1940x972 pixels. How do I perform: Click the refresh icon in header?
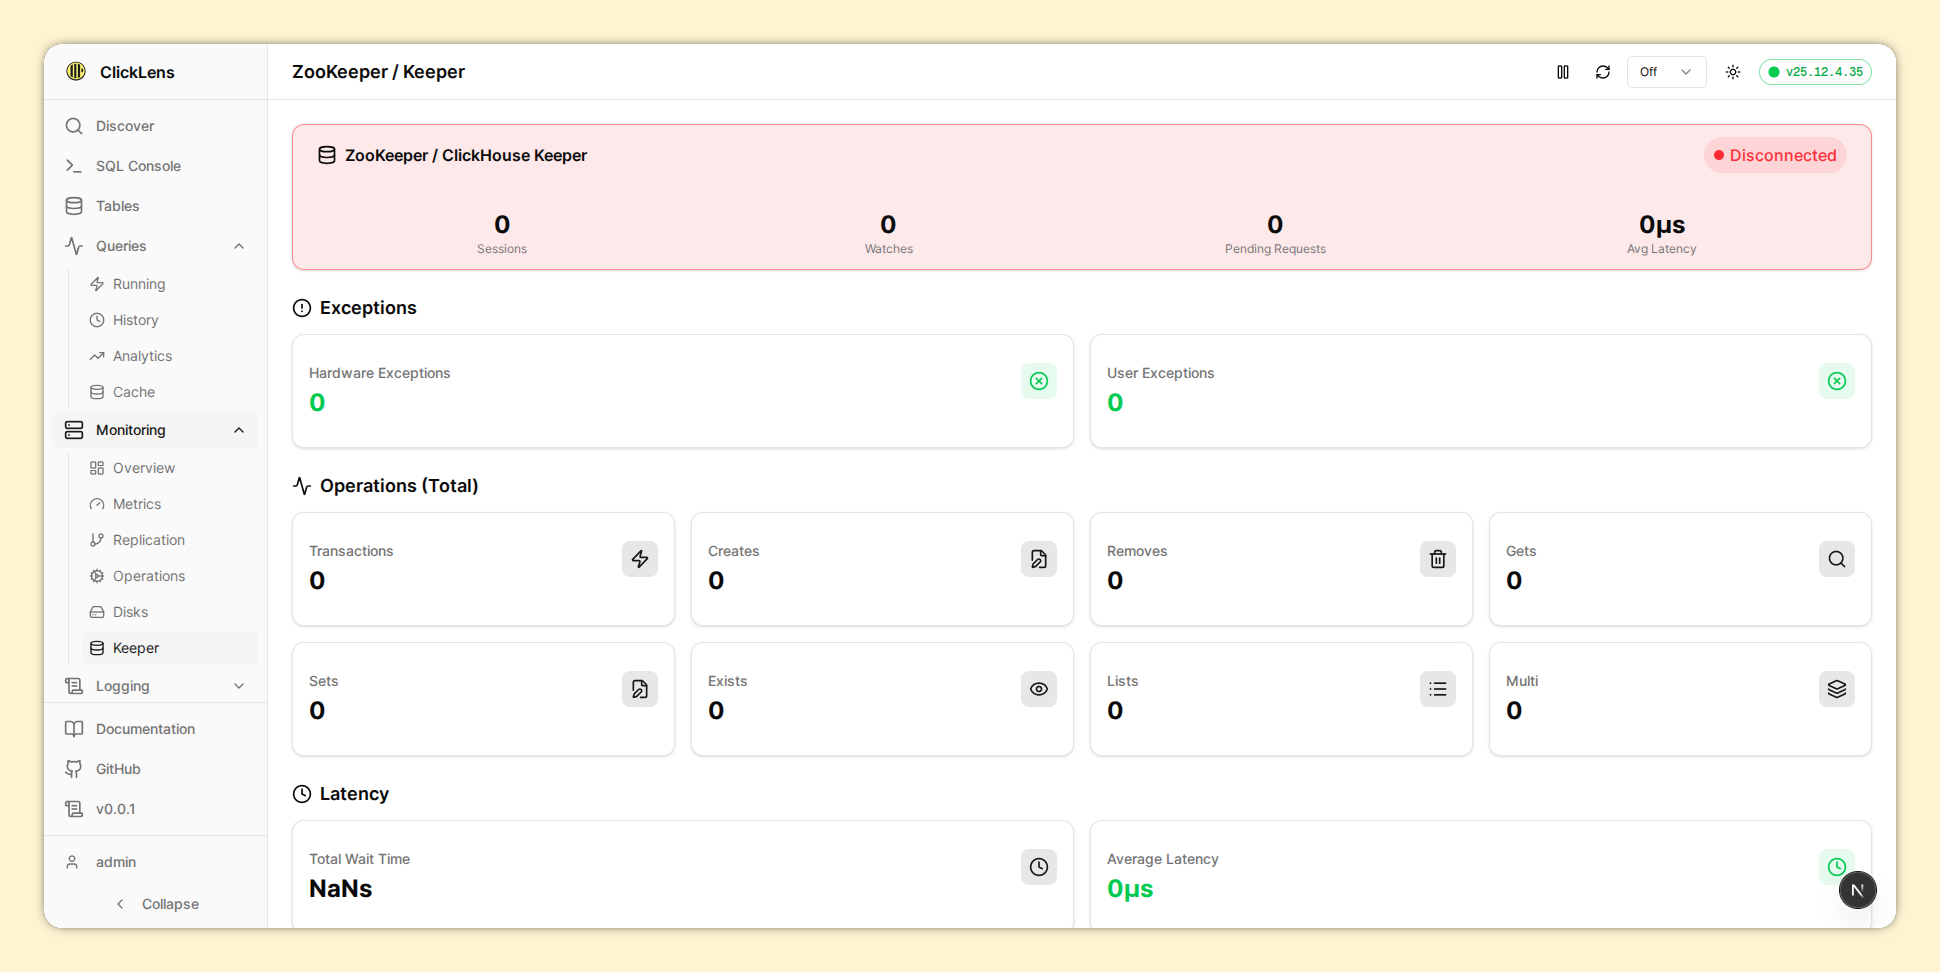point(1602,72)
